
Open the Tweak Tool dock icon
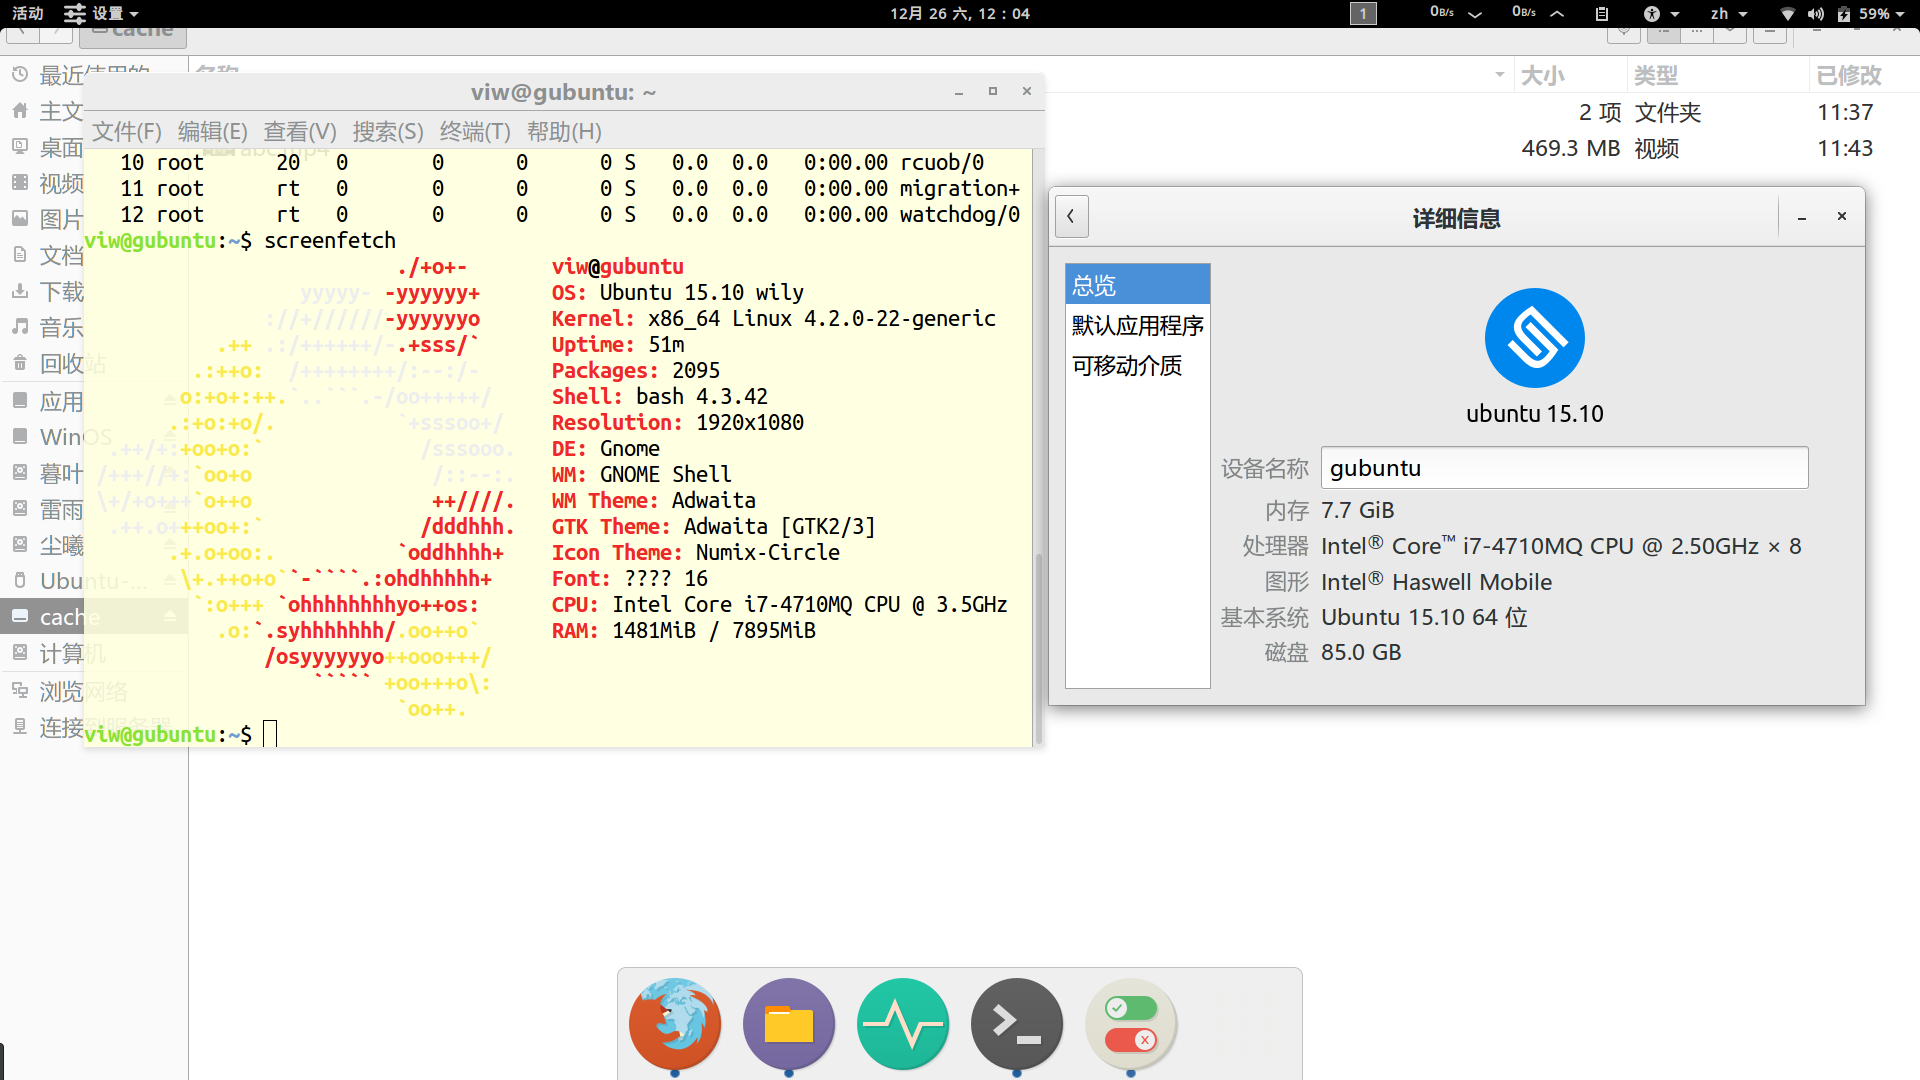pos(1131,1024)
